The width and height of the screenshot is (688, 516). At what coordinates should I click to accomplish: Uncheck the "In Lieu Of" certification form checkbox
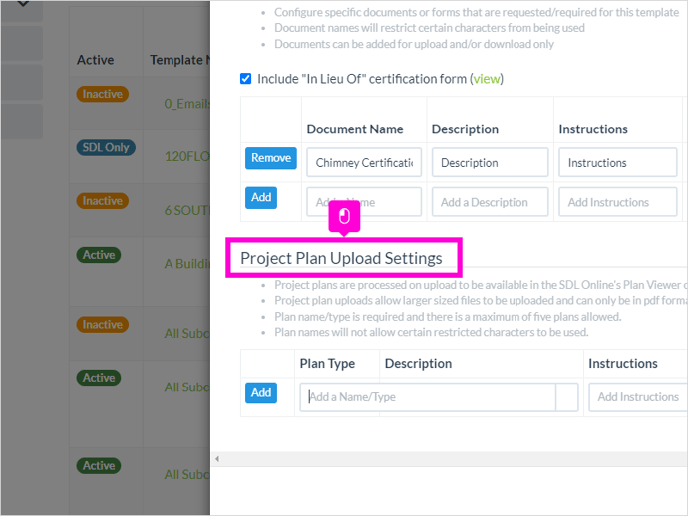(x=246, y=79)
